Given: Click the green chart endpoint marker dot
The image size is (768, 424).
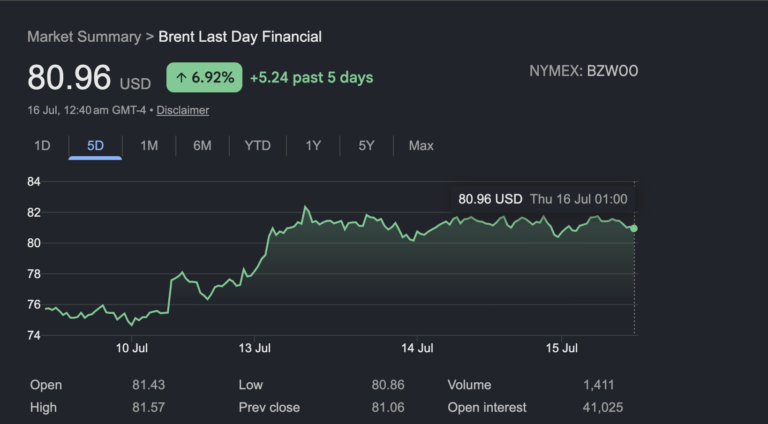Looking at the screenshot, I should pyautogui.click(x=634, y=228).
